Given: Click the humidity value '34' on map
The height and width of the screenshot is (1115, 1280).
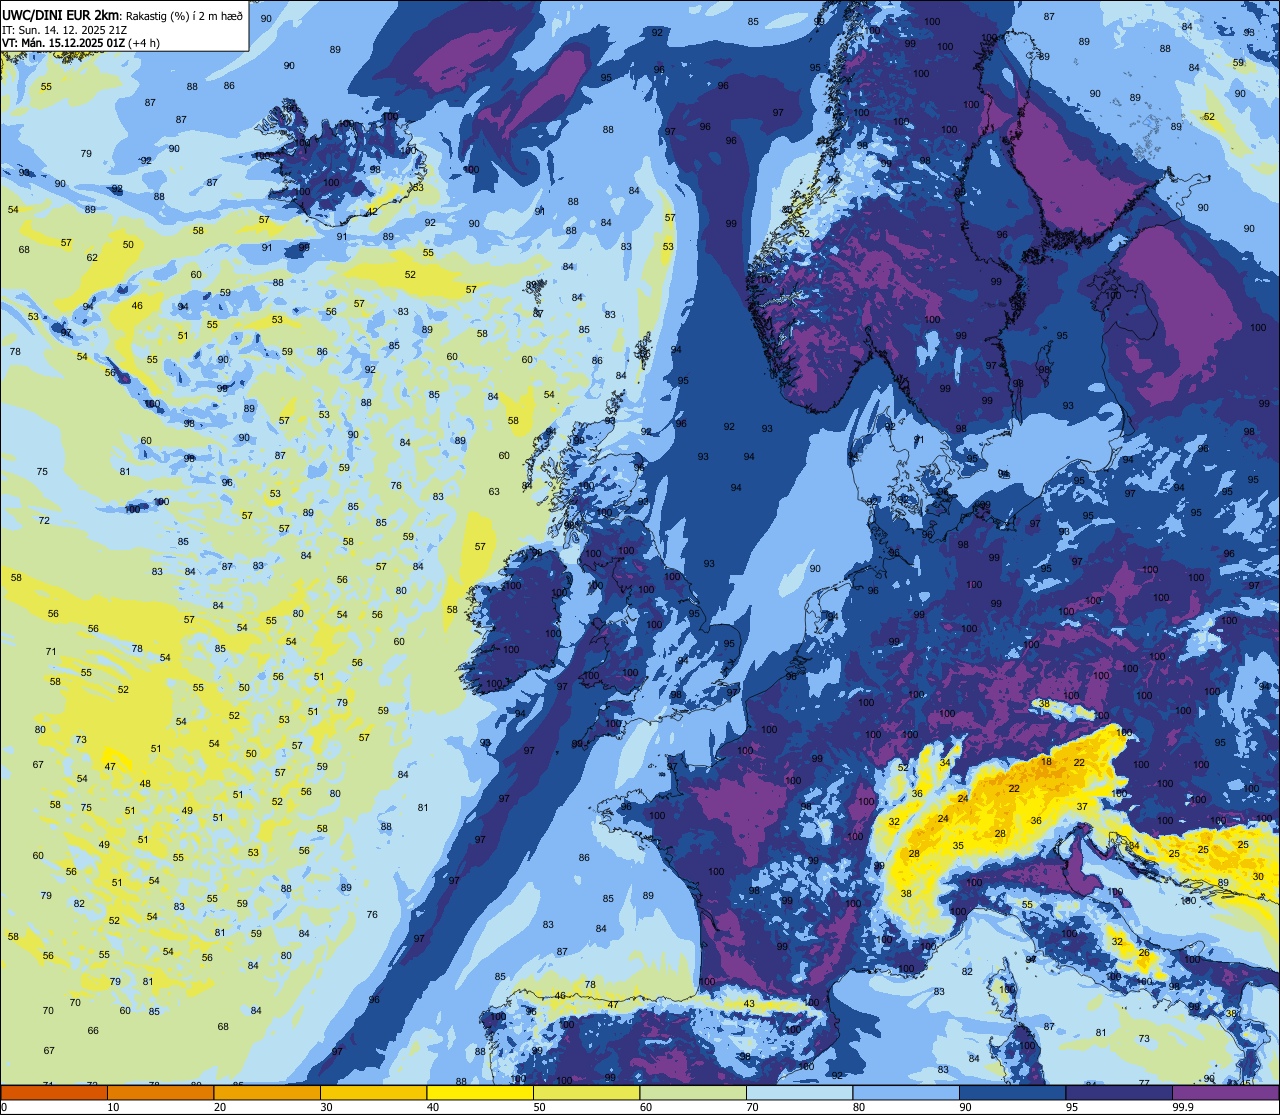Looking at the screenshot, I should tap(945, 763).
